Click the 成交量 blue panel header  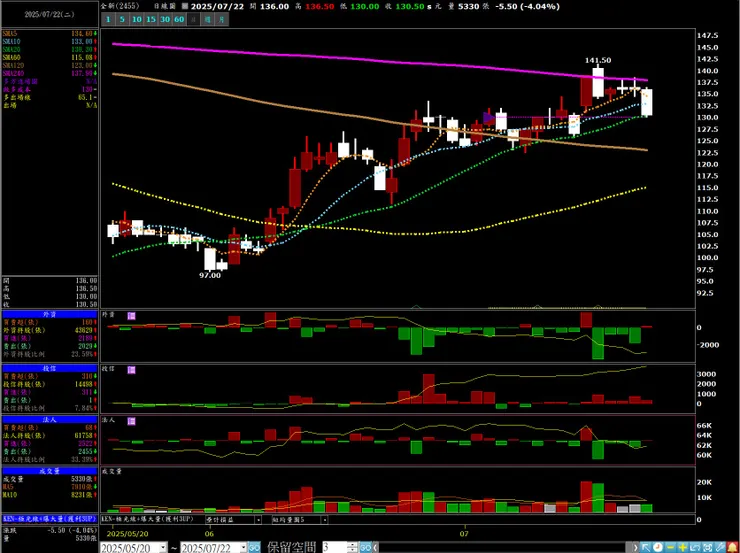[x=50, y=471]
